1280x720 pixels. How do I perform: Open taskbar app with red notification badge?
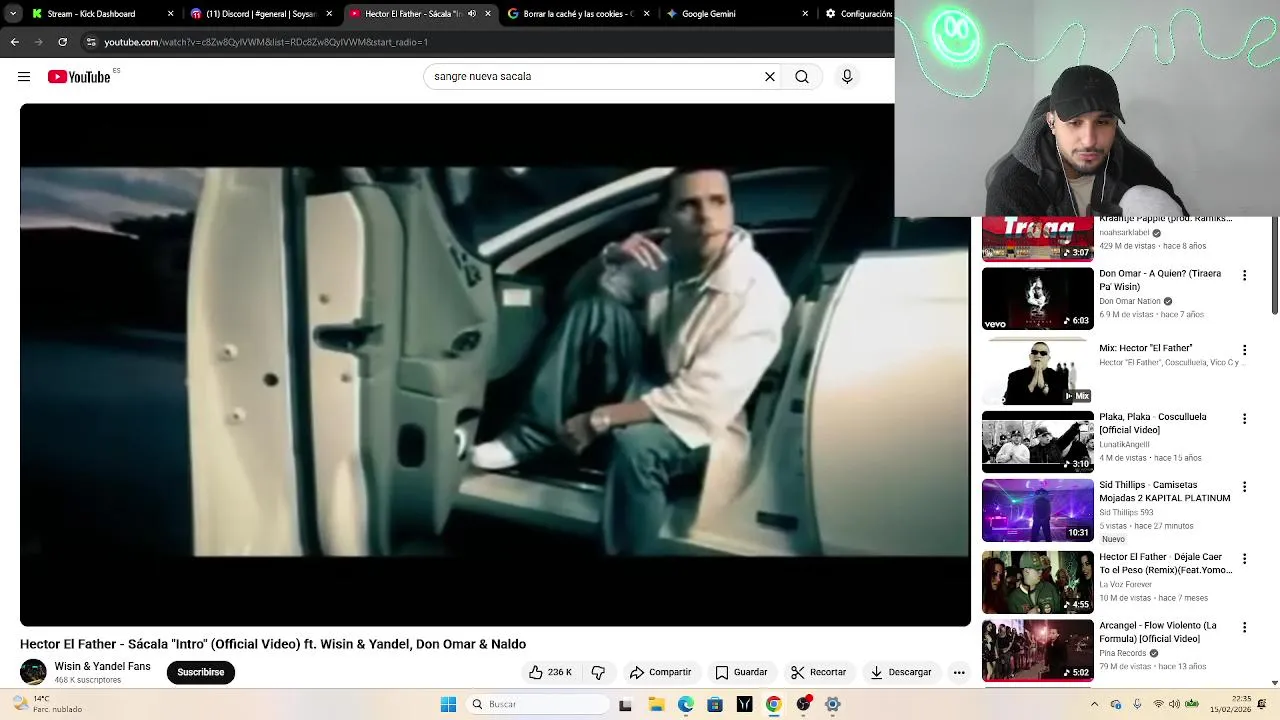803,704
